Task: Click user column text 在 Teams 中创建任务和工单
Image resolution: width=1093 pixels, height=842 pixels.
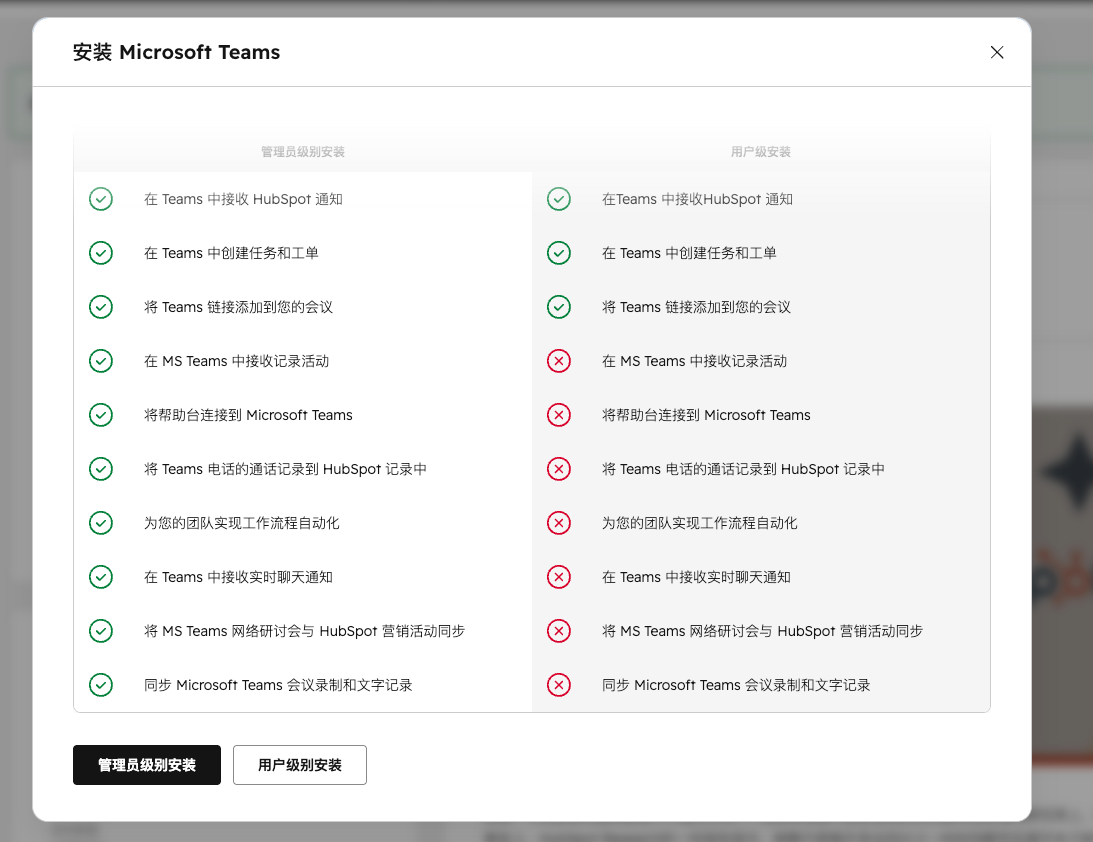Action: tap(689, 253)
